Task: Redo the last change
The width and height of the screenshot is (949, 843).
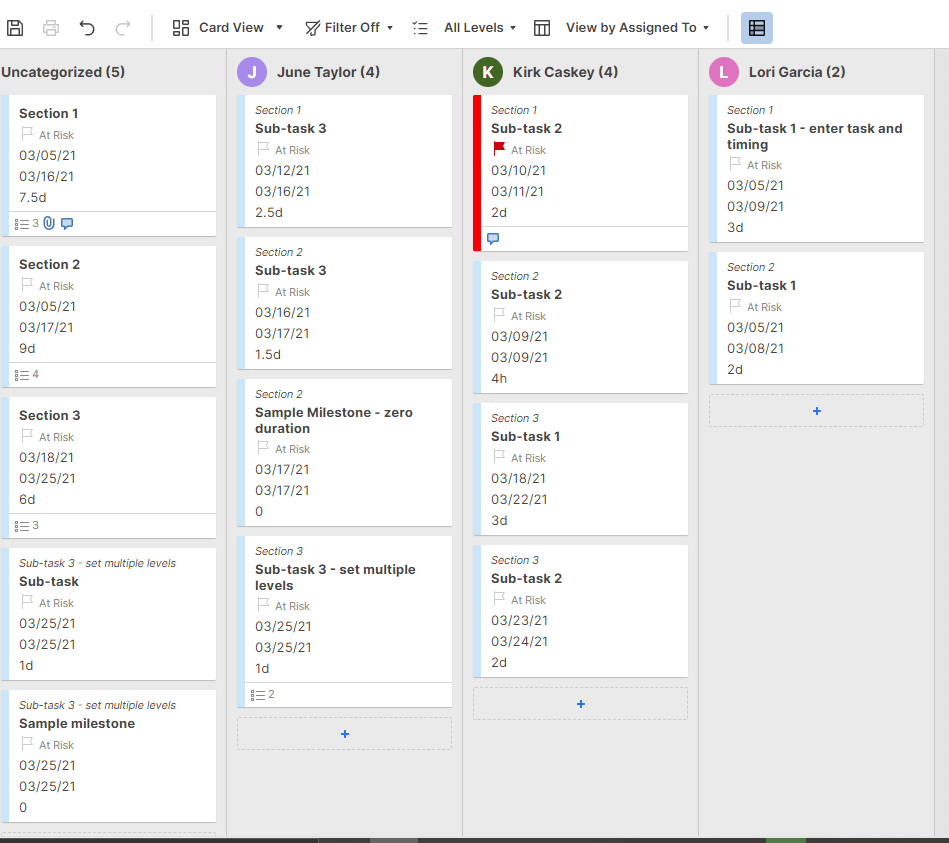Action: click(x=121, y=28)
